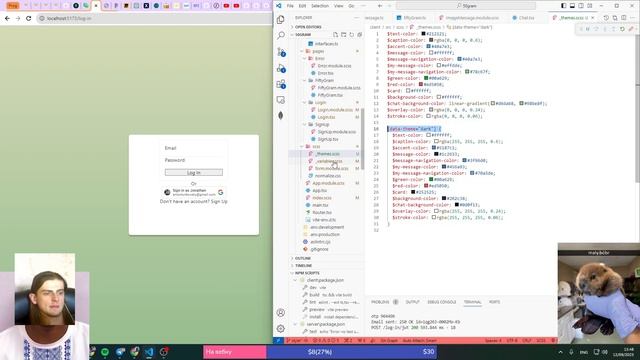Click the Sign in as Jonathan Google button
This screenshot has width=640, height=360.
pos(193,192)
